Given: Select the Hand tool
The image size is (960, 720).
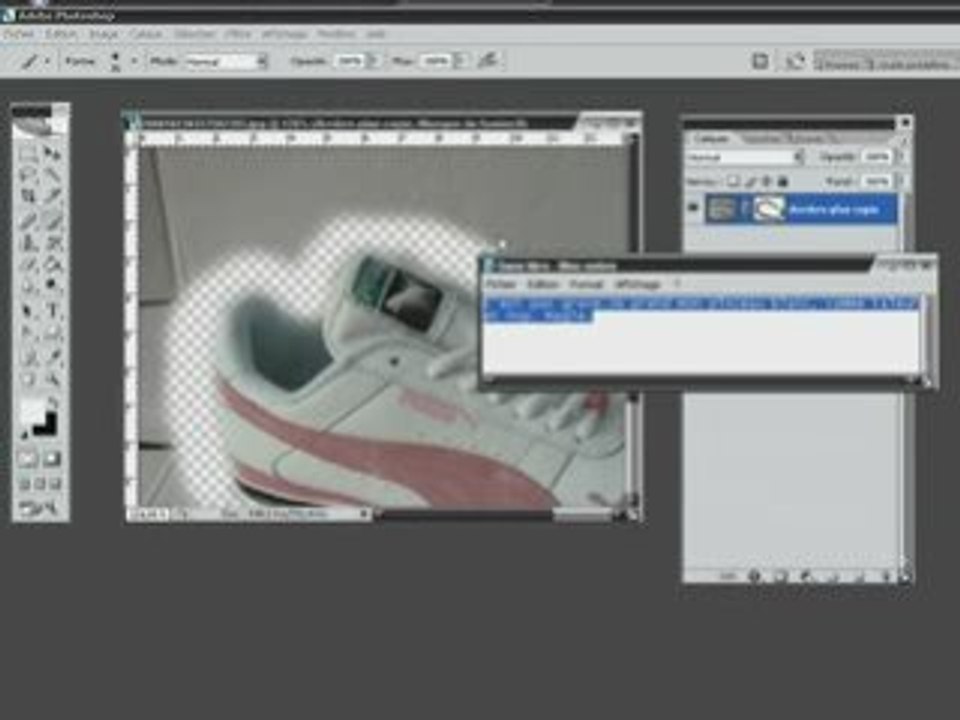Looking at the screenshot, I should pos(28,380).
